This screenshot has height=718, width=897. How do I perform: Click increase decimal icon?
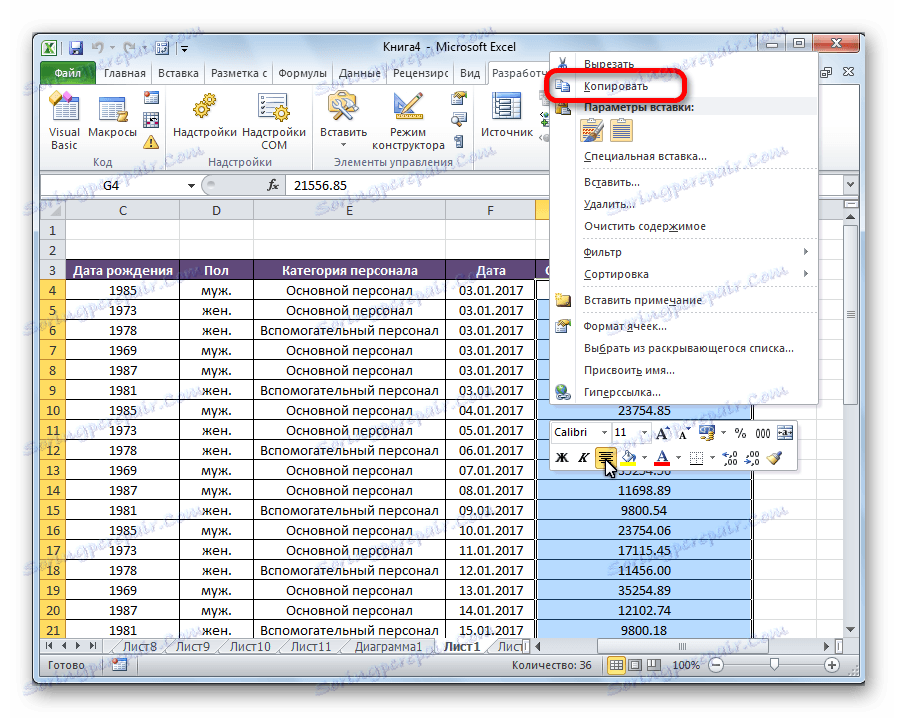(730, 458)
